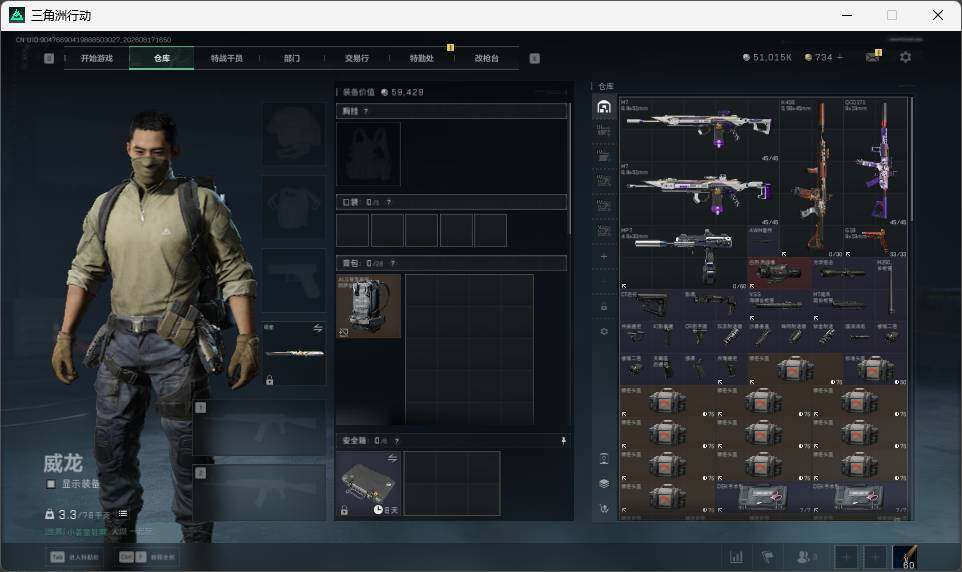Select the 仓库 tab

[x=162, y=58]
